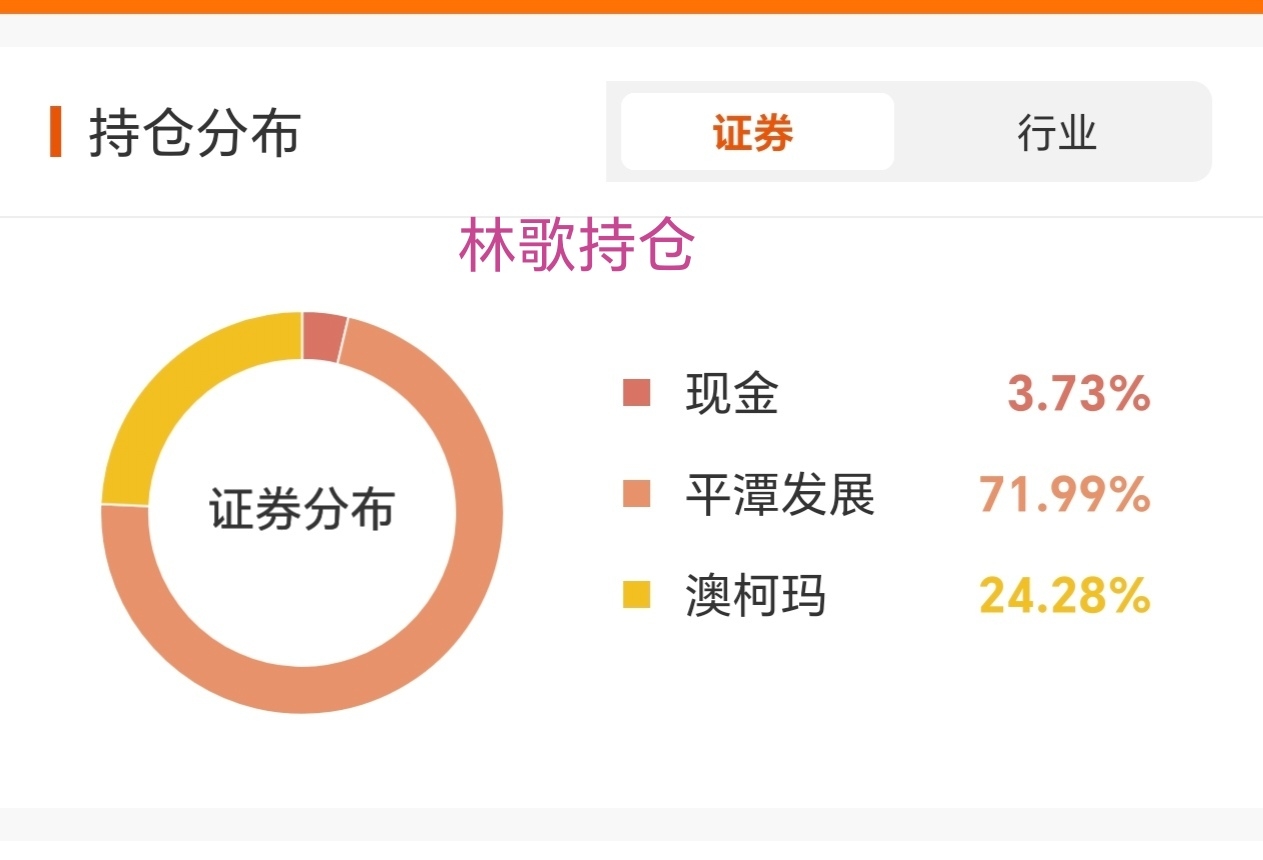Screen dimensions: 1263x860
Task: Select the 澳柯玛 legend label
Action: [x=756, y=595]
